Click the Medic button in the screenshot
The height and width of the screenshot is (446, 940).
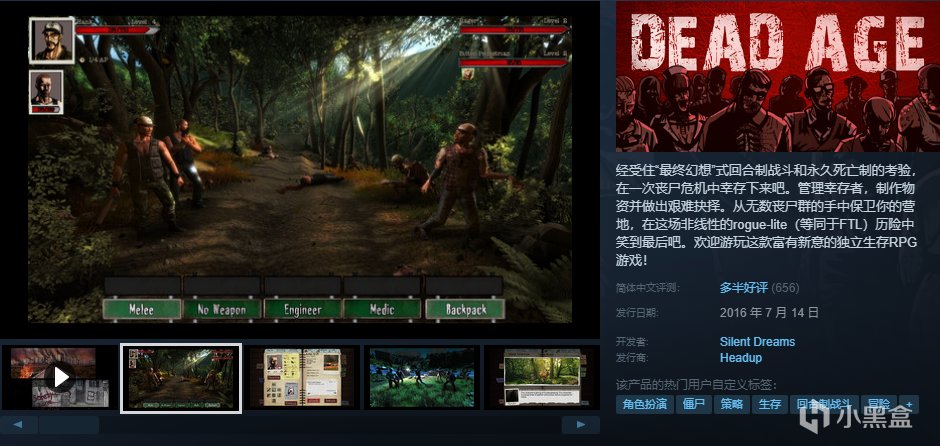(382, 309)
